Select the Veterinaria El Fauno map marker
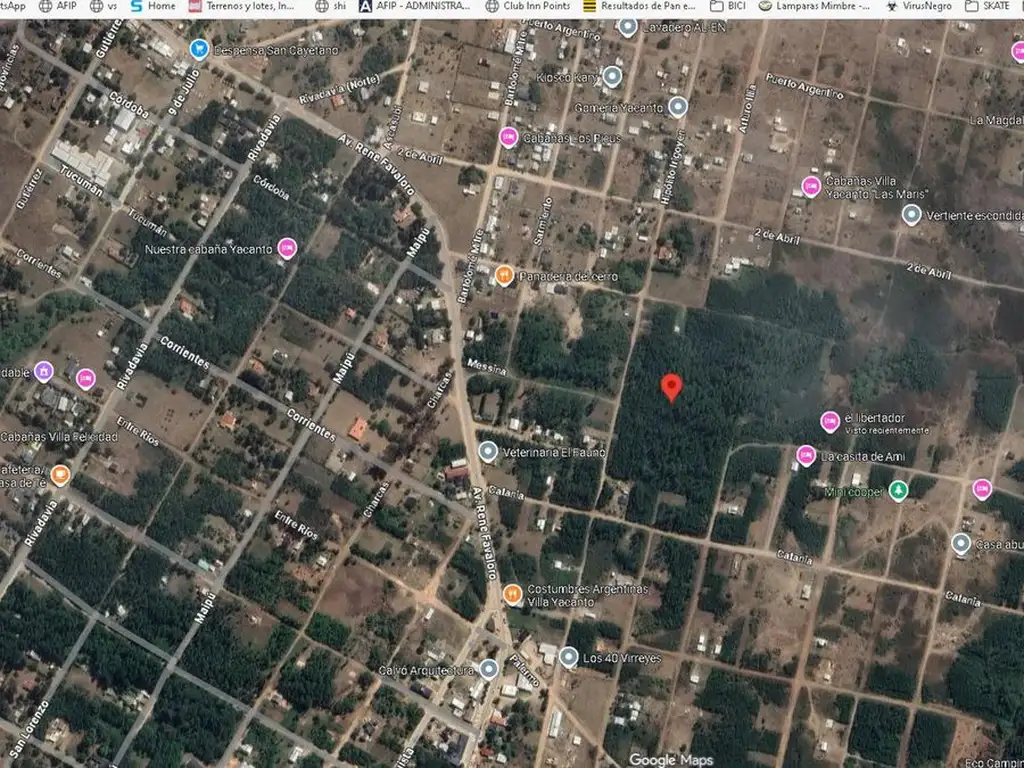 click(488, 452)
